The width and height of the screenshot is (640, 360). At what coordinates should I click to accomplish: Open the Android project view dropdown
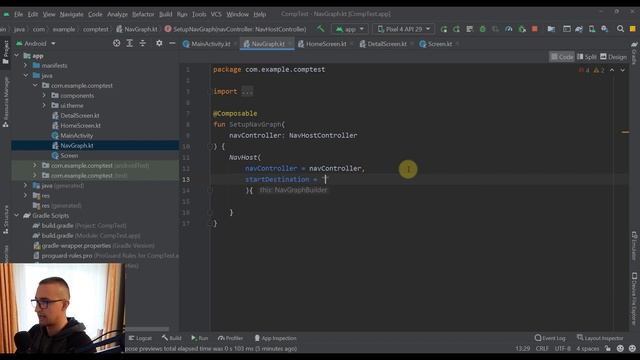[36, 43]
